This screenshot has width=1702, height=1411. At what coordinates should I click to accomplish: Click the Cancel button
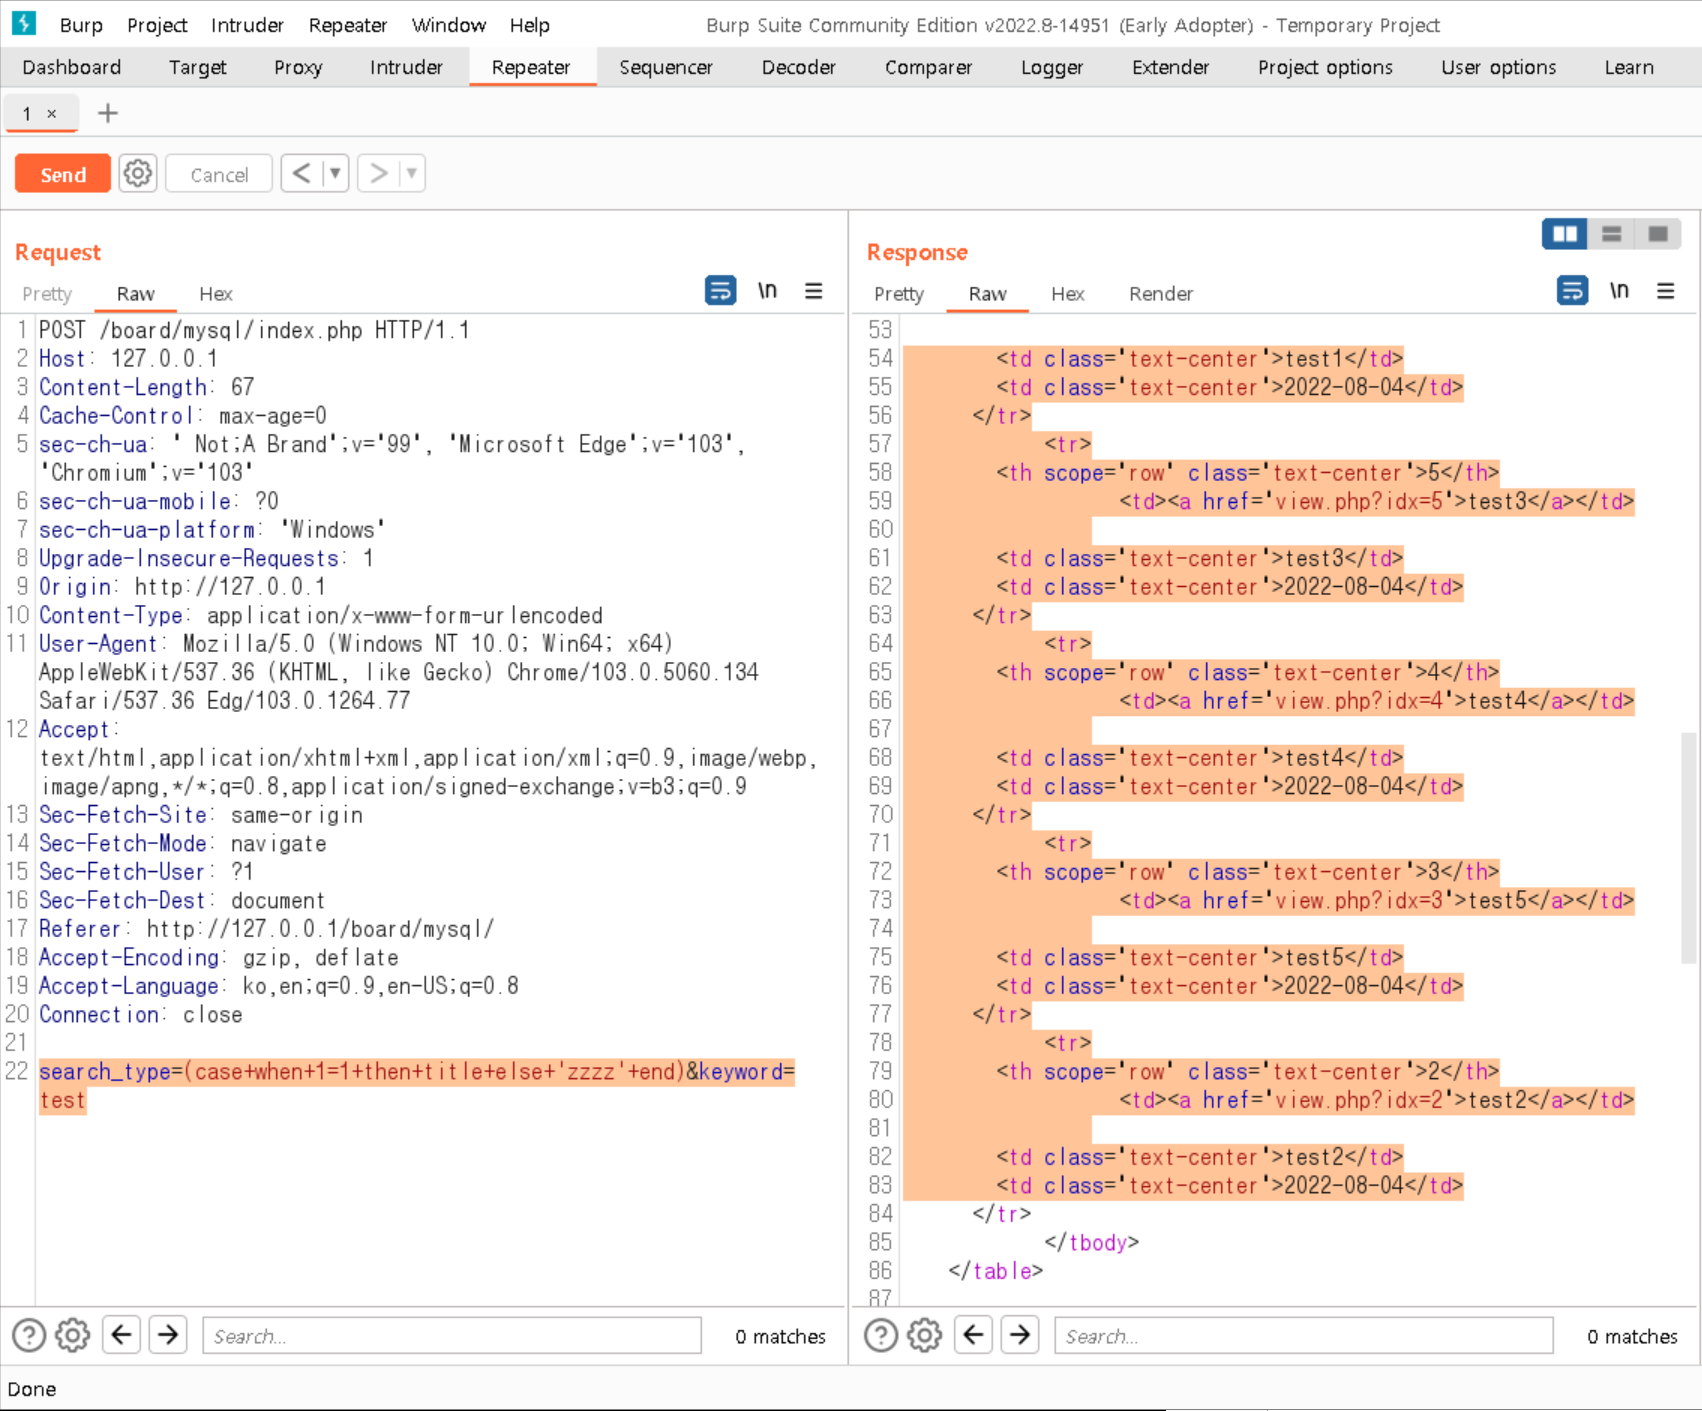(219, 174)
